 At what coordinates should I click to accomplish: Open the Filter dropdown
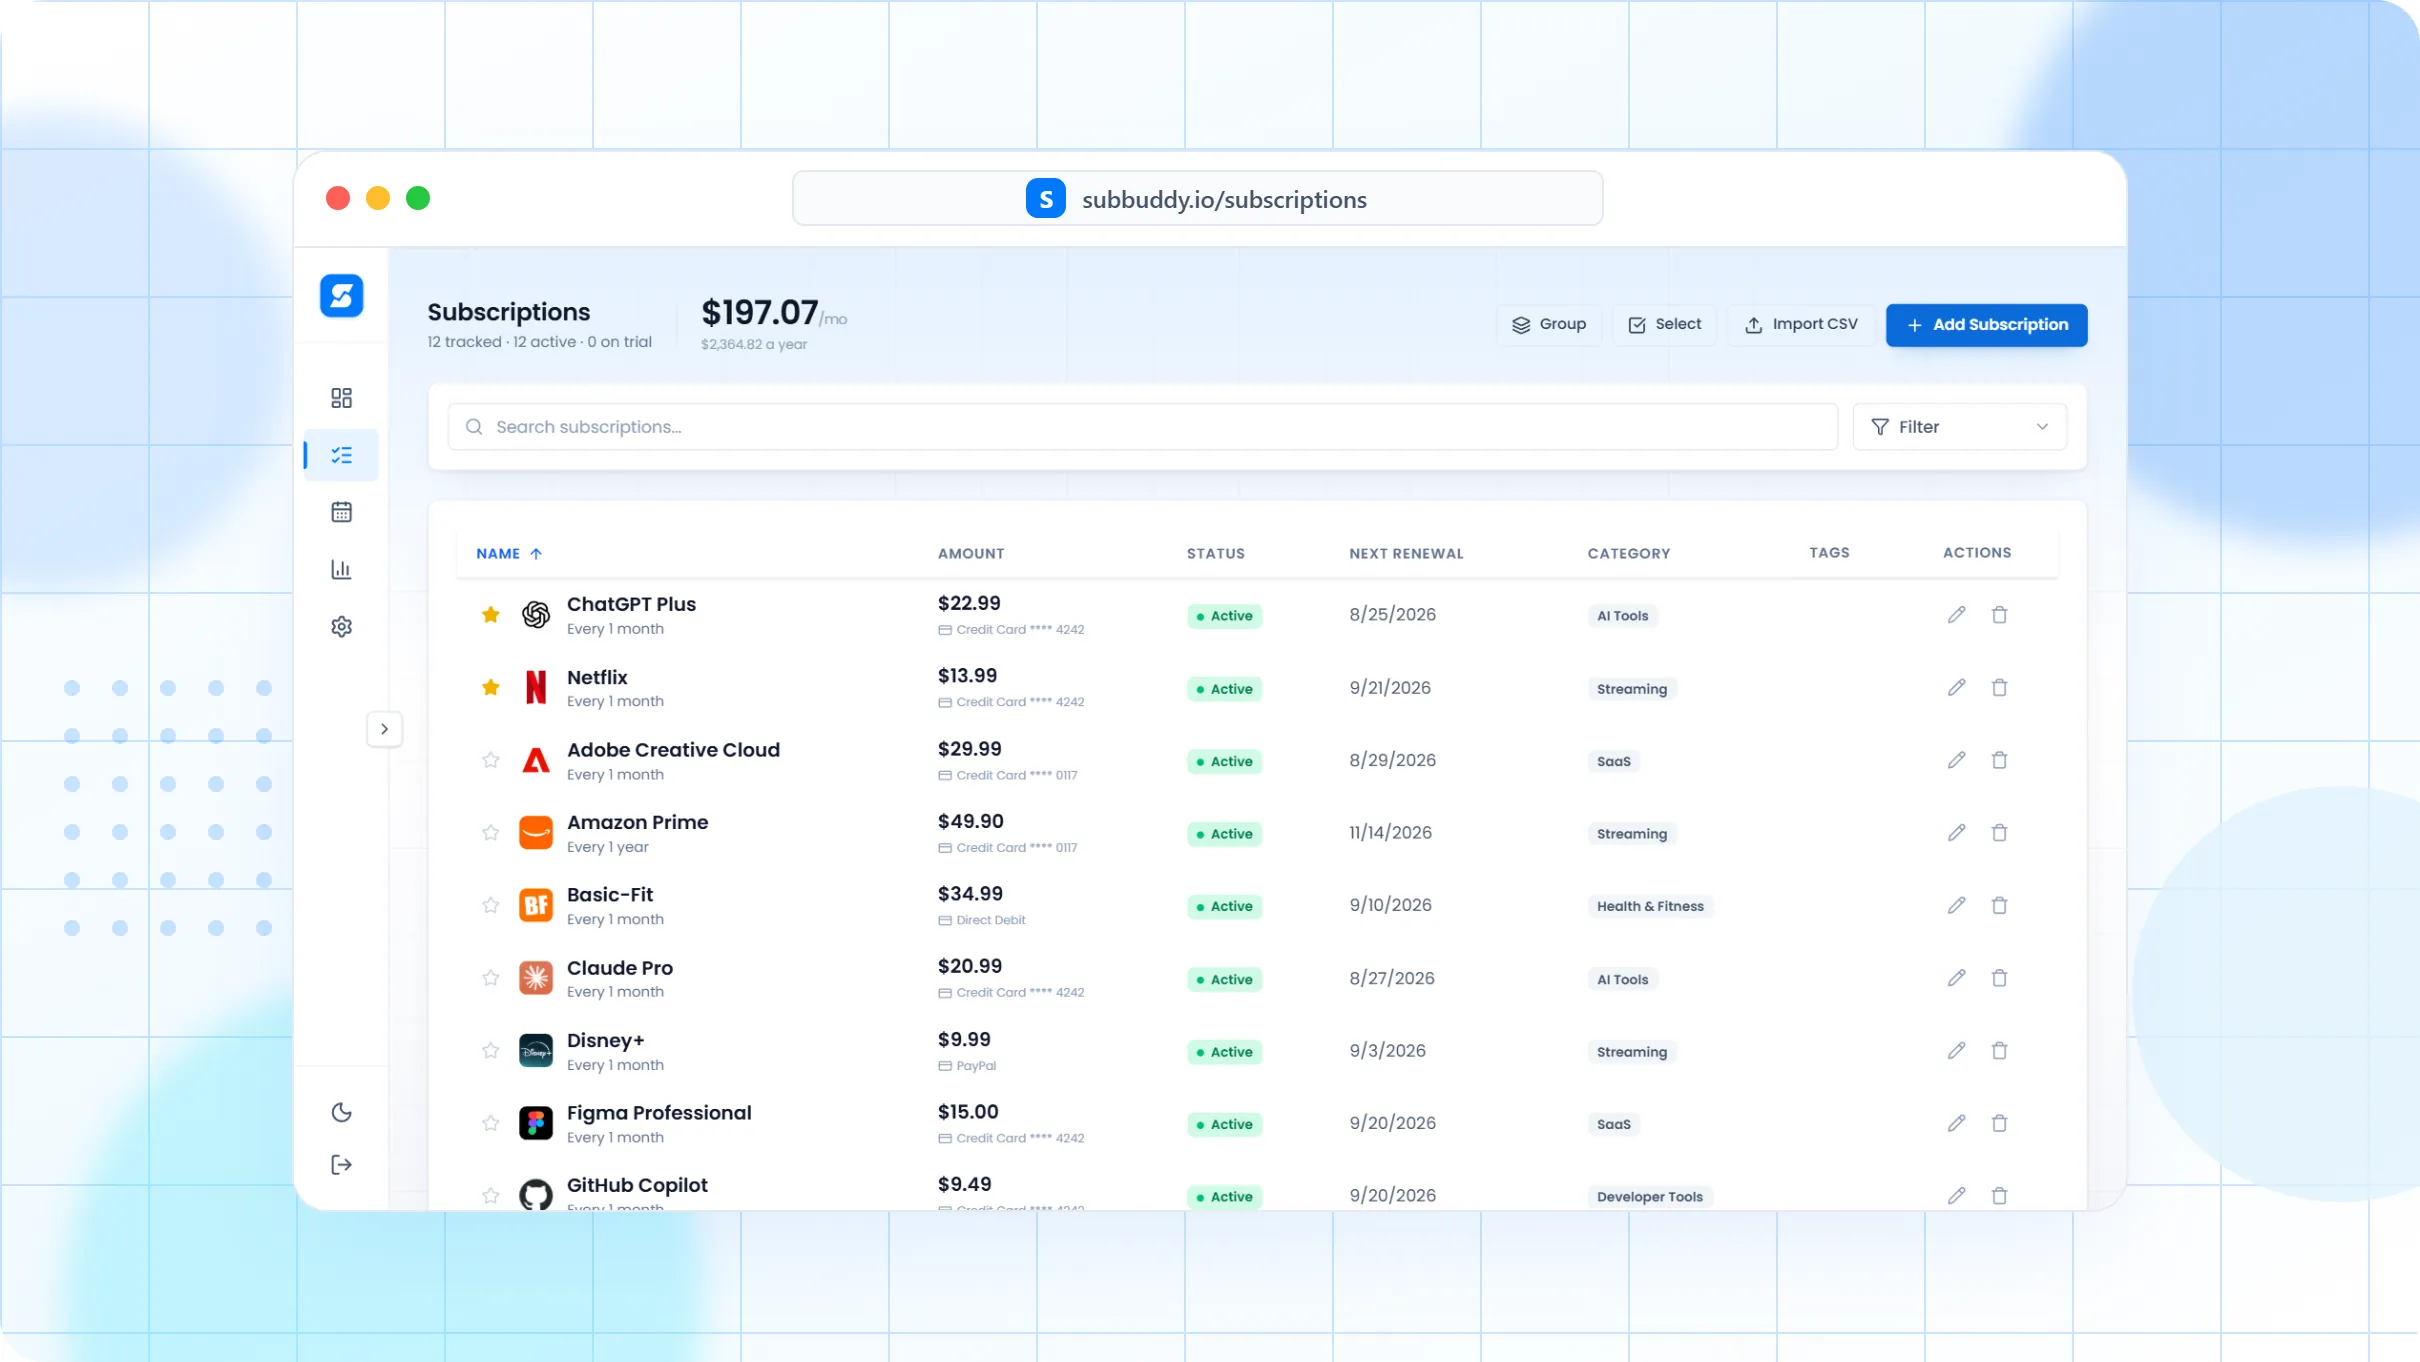coord(1959,427)
